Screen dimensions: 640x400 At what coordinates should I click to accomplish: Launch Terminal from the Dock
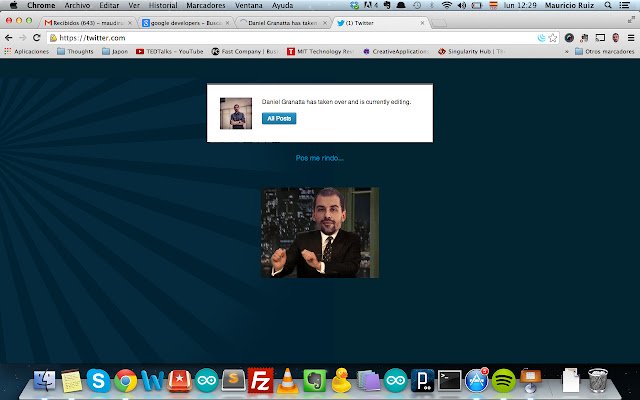450,380
